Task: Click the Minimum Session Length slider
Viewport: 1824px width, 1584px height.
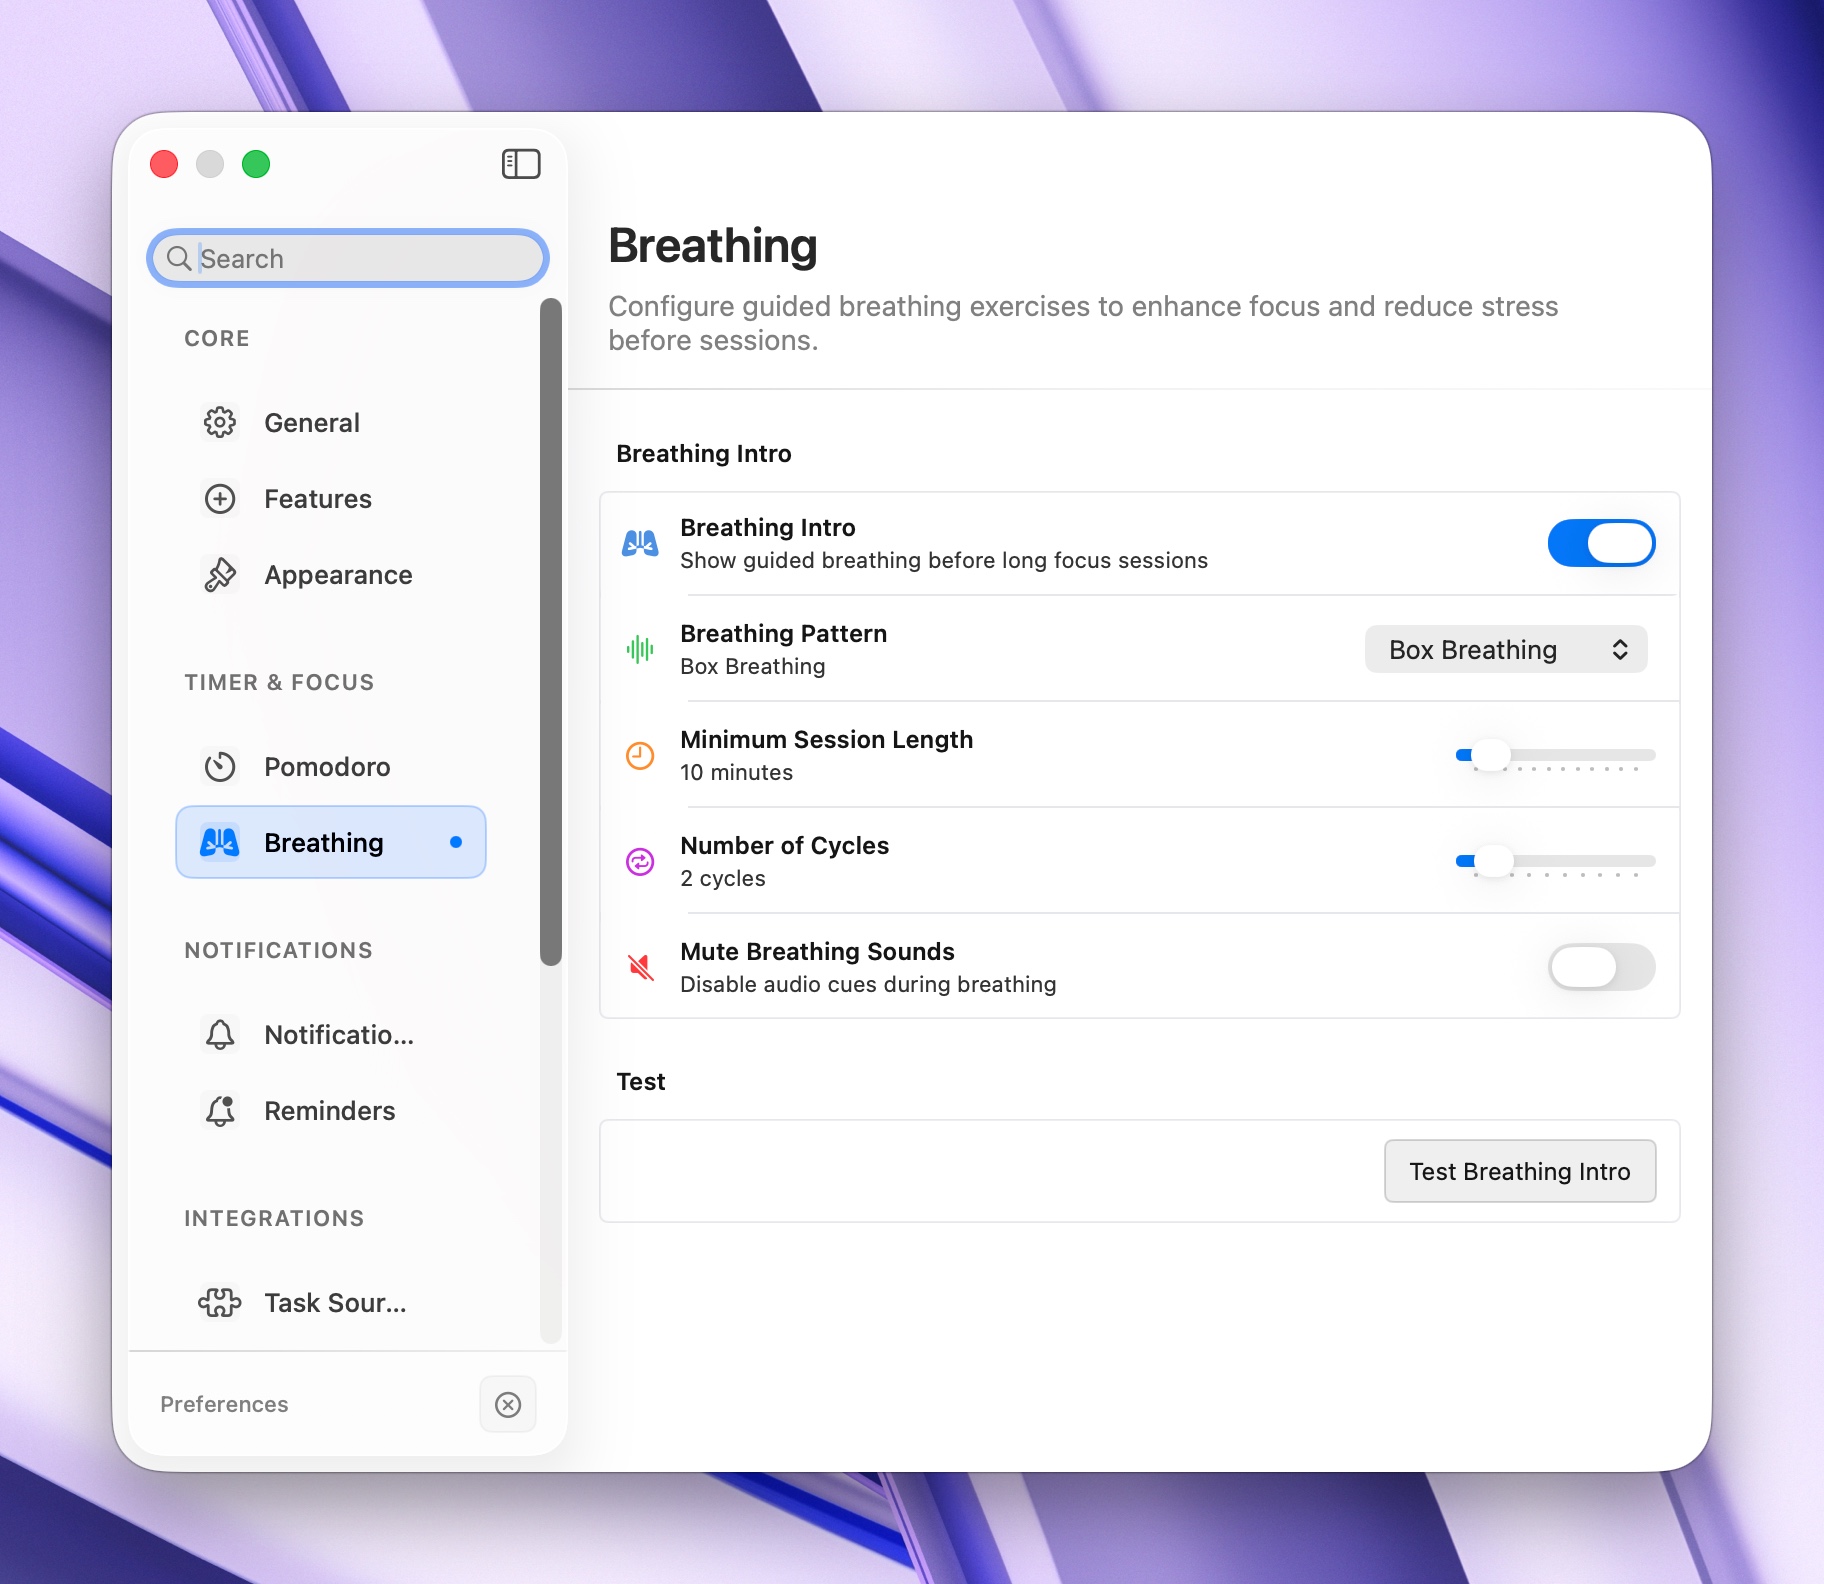Action: point(1555,755)
